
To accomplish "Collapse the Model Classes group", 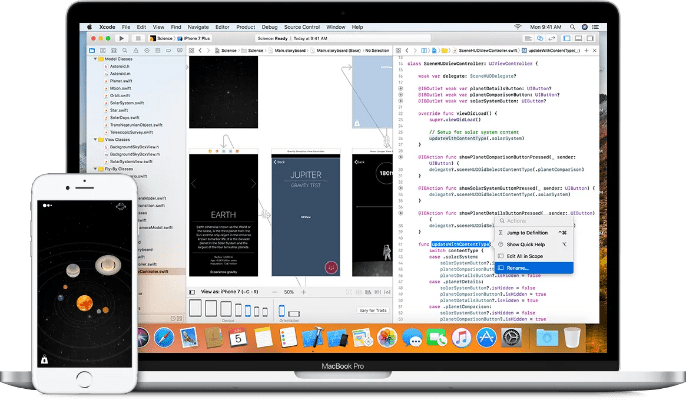I will point(93,57).
